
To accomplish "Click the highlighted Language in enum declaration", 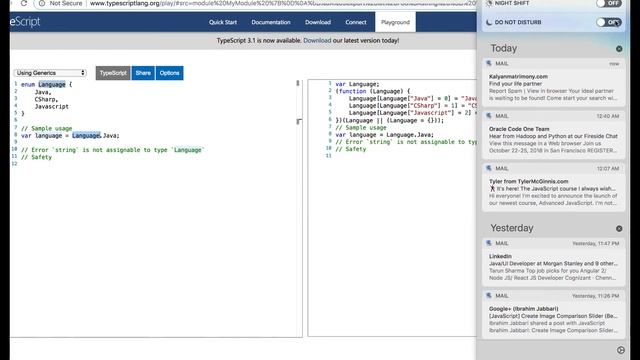I will tap(52, 84).
